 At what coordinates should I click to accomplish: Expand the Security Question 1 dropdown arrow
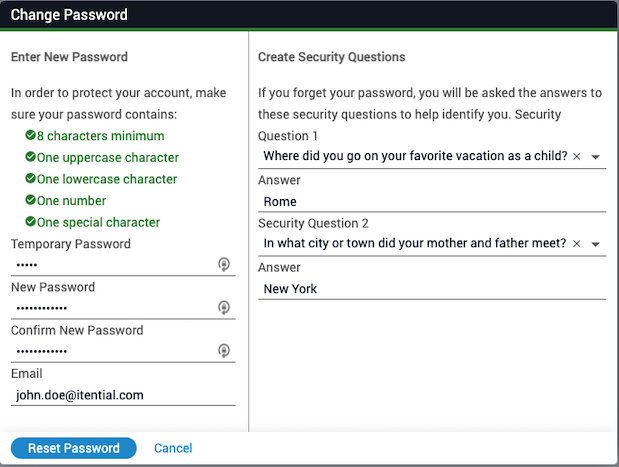coord(595,157)
